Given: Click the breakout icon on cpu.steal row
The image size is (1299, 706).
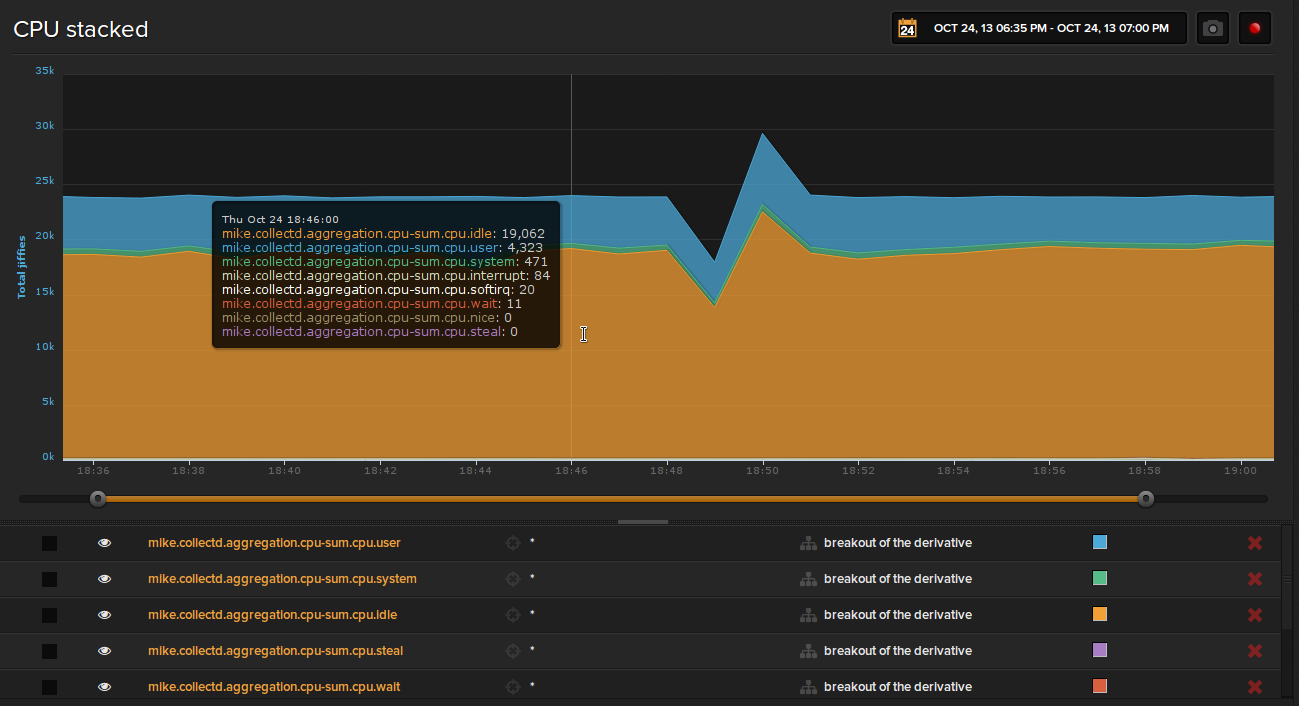Looking at the screenshot, I should (x=808, y=650).
